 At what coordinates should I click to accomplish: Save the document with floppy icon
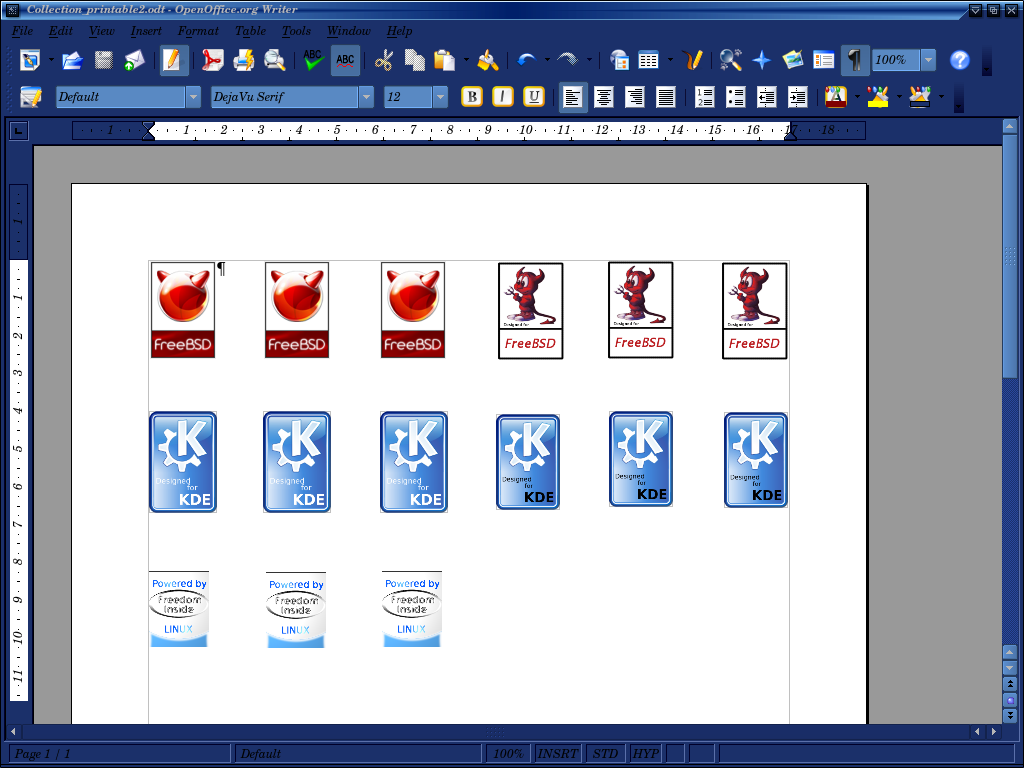click(103, 60)
